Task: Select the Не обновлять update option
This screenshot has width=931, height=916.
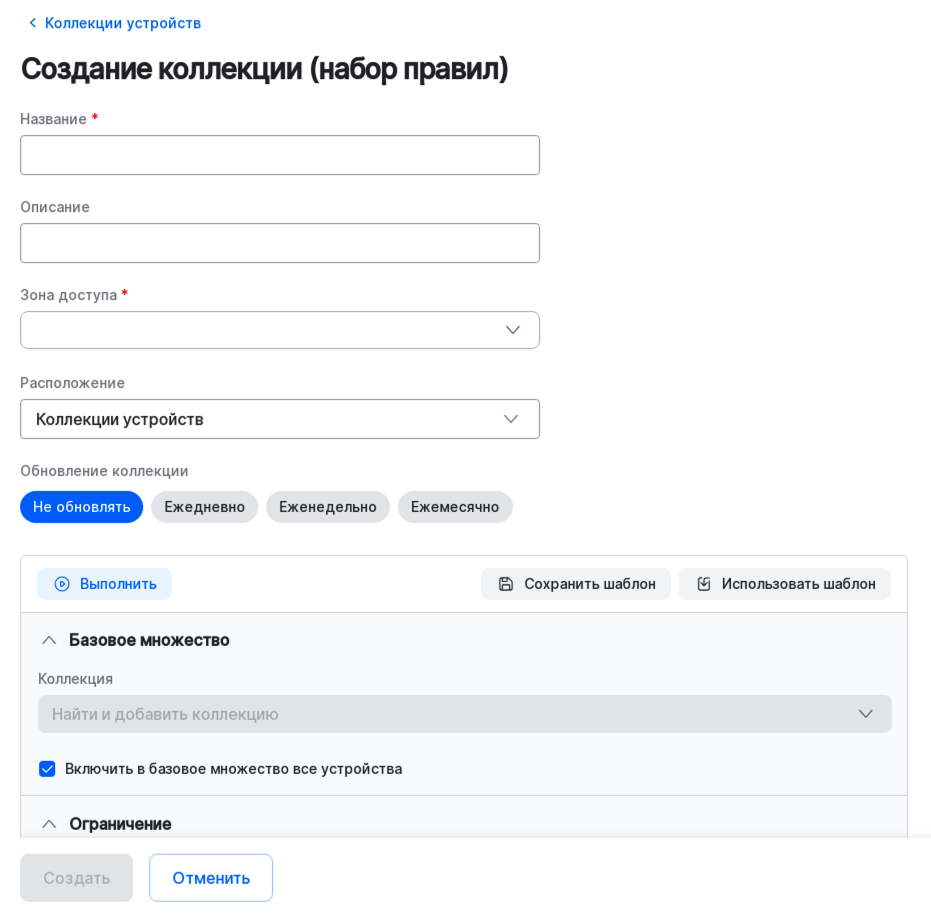Action: (82, 507)
